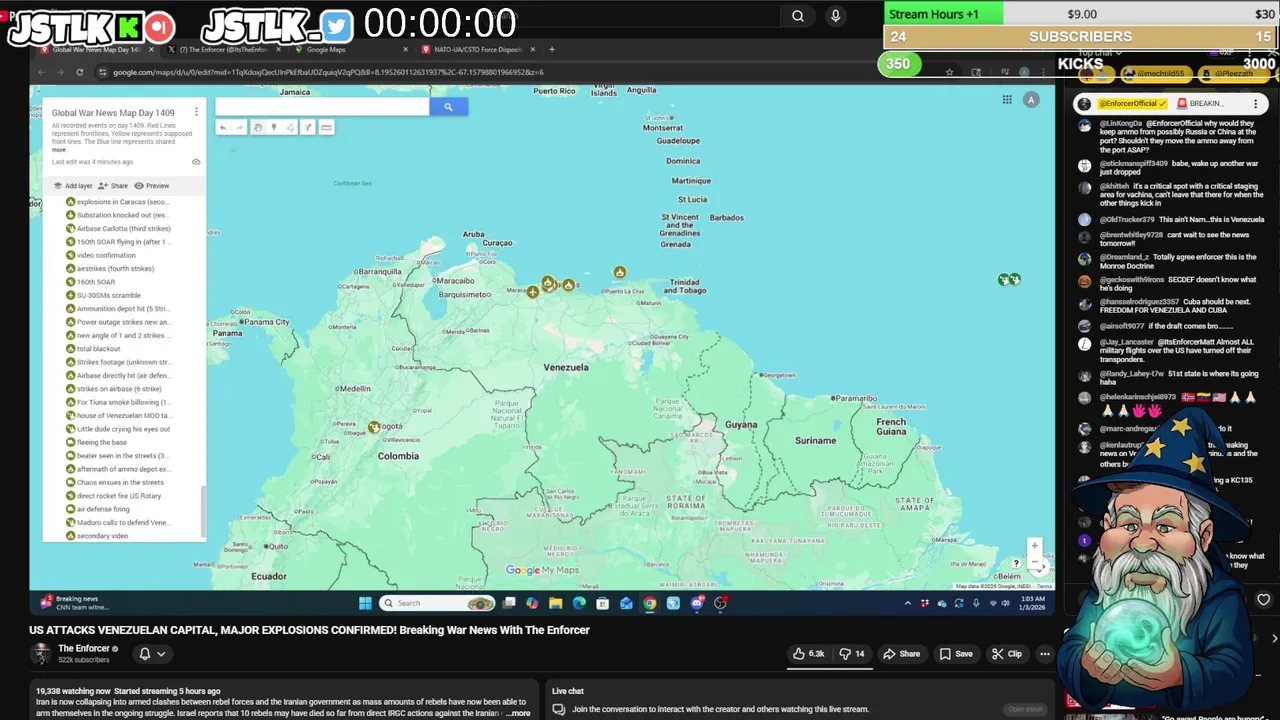
Task: Open notification bell dropdown for The Enforcer
Action: (x=151, y=654)
